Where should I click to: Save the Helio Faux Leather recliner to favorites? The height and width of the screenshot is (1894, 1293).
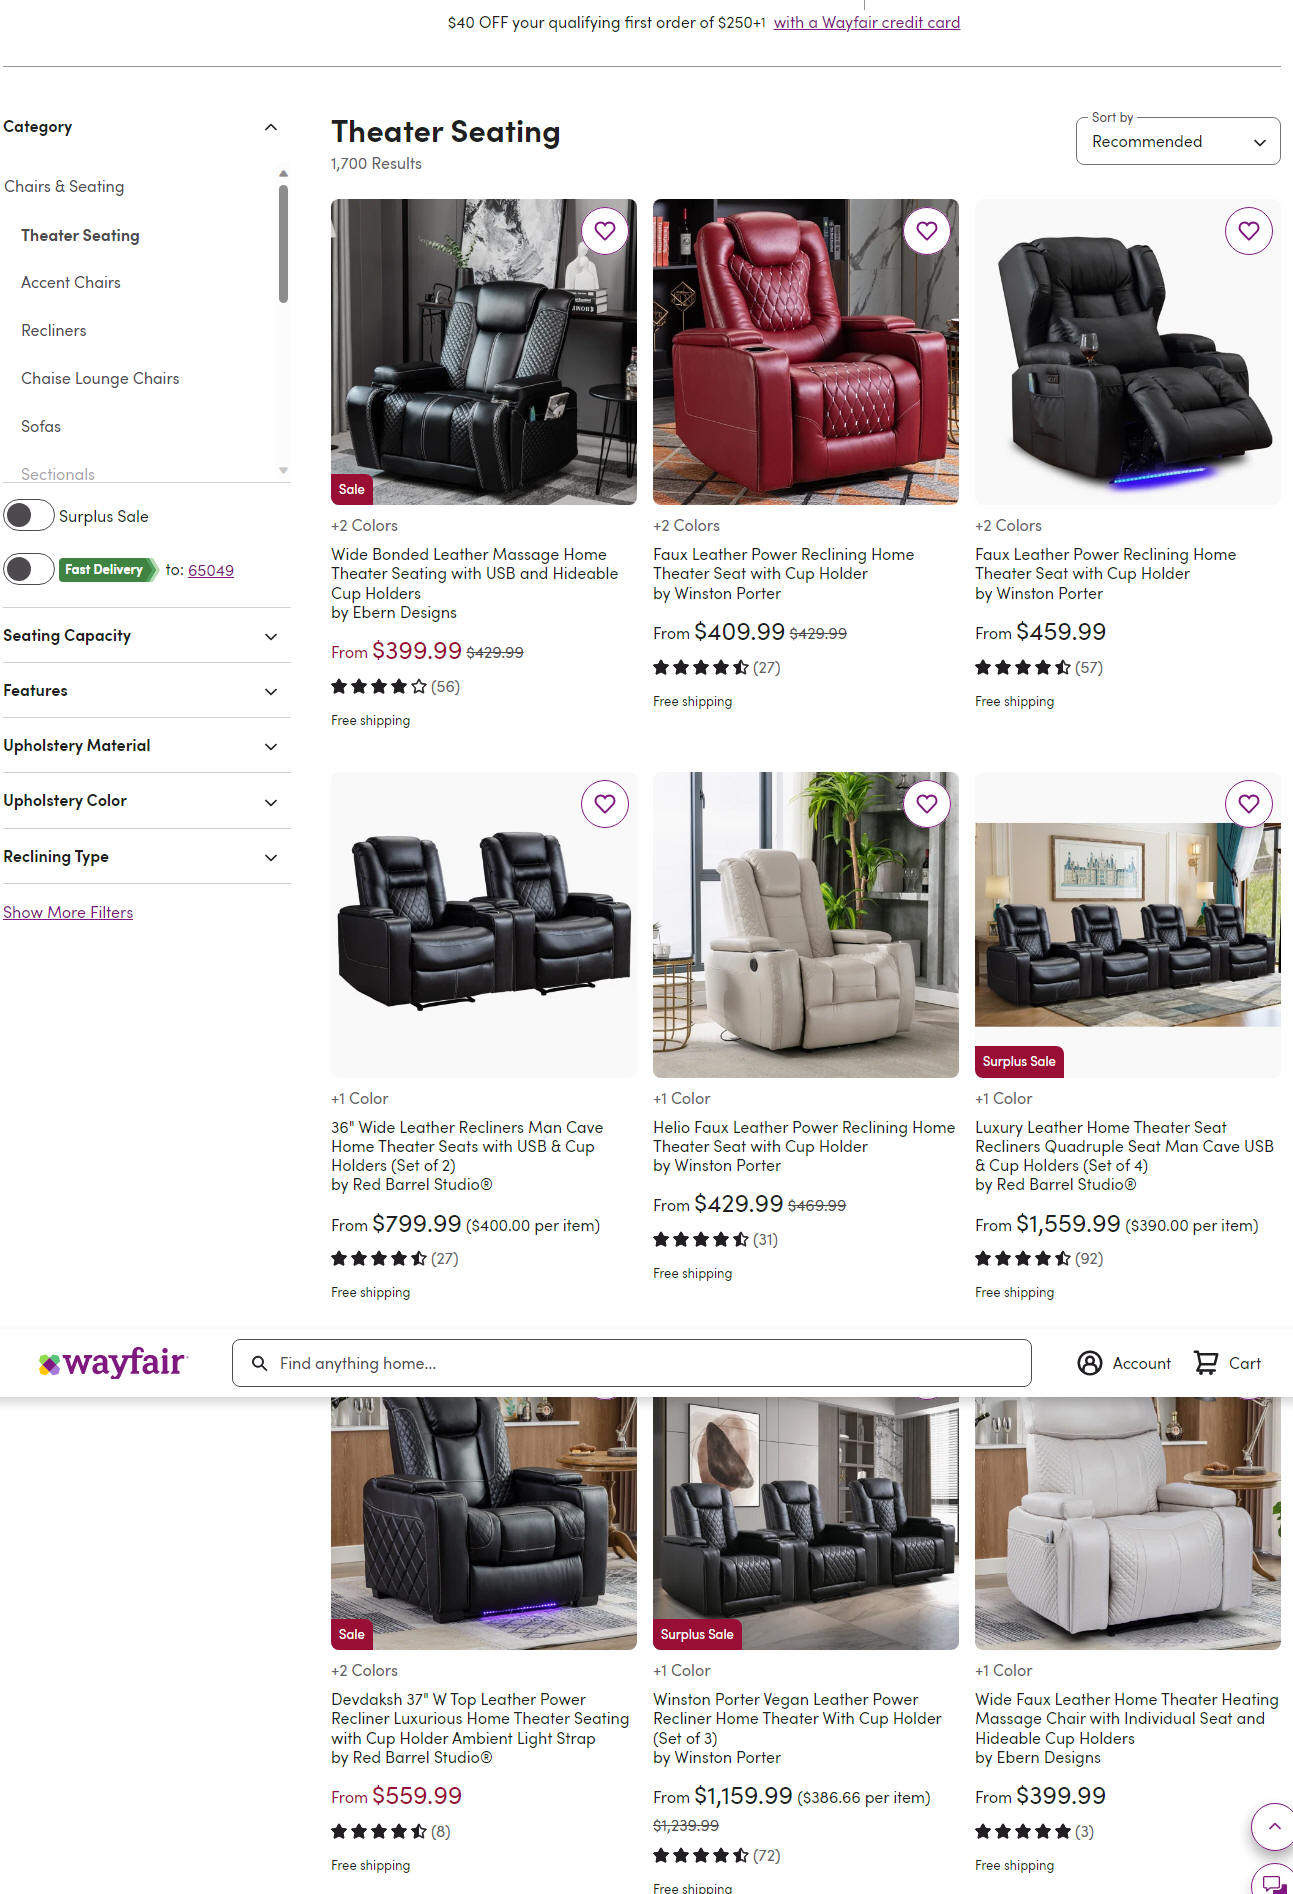927,803
